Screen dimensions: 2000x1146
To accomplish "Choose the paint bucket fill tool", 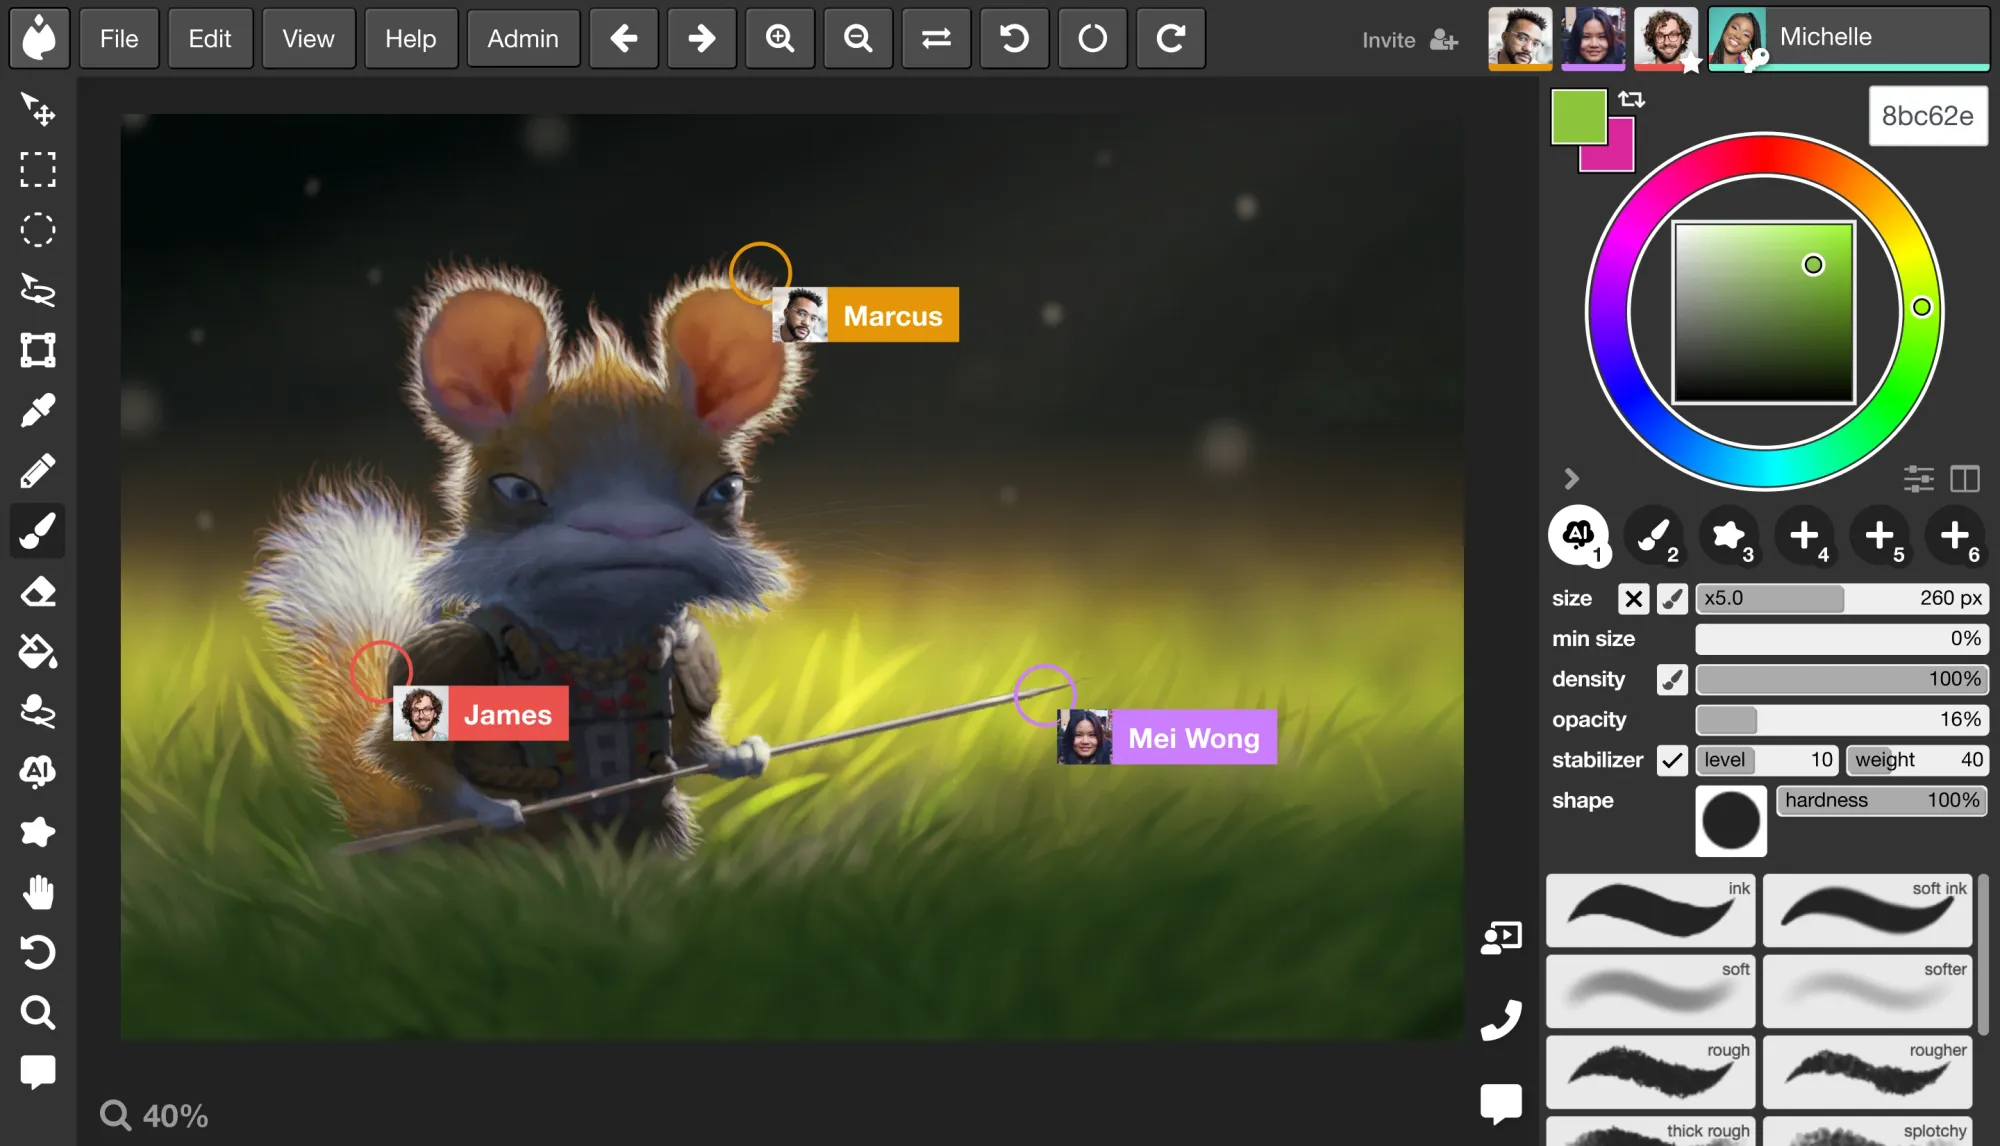I will pyautogui.click(x=38, y=651).
